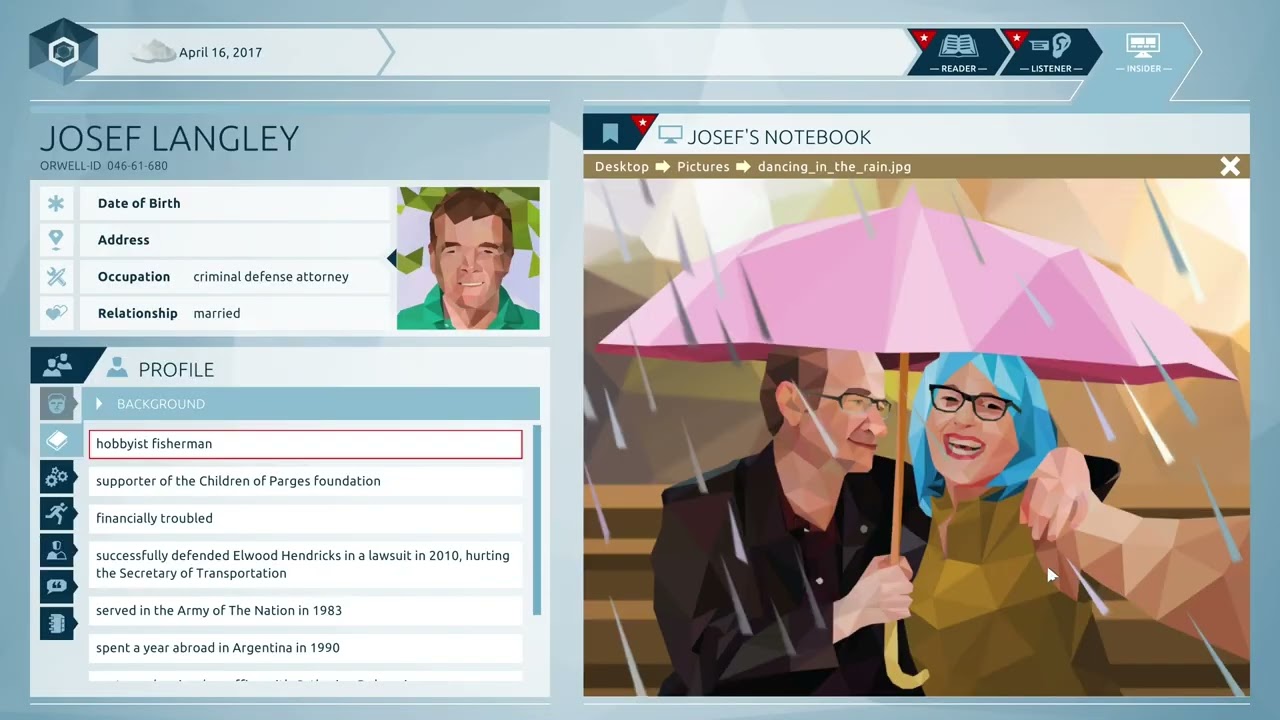Click the cloud weather icon beside the date
This screenshot has width=1280, height=720.
point(154,51)
